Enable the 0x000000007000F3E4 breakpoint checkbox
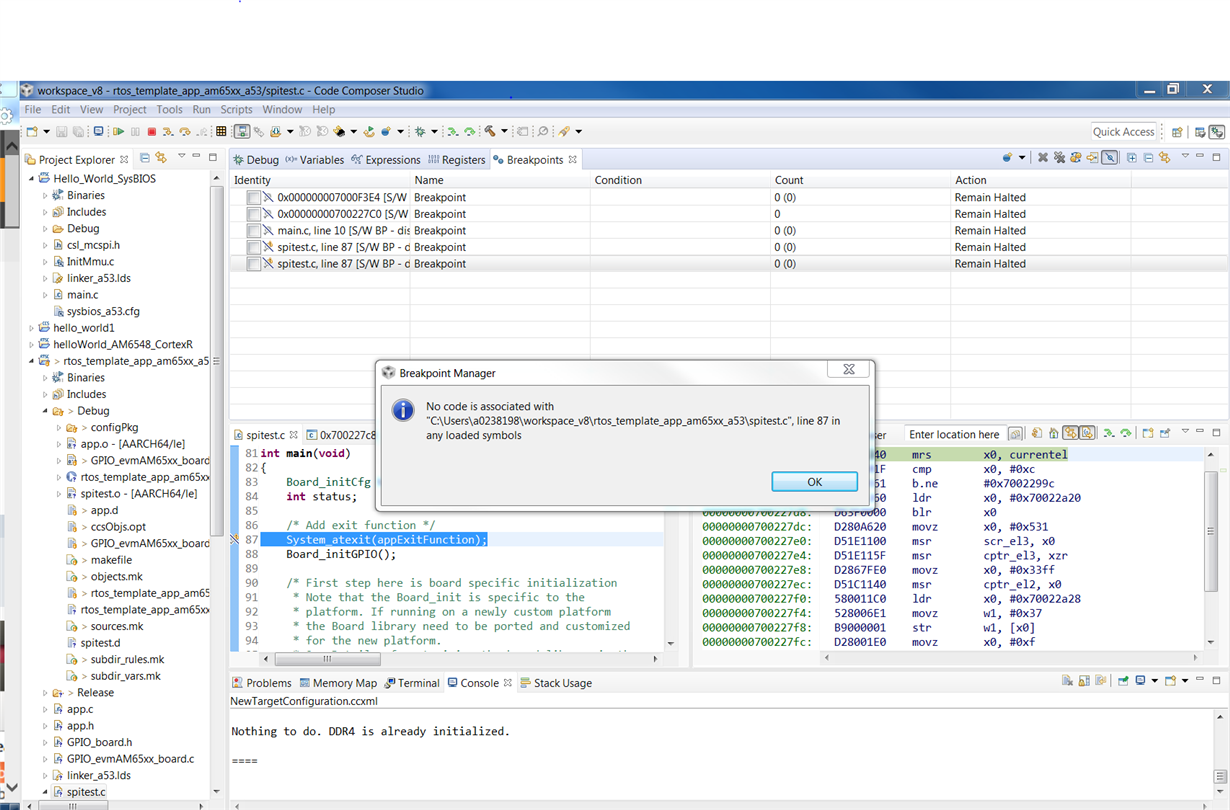1230x810 pixels. pos(254,198)
